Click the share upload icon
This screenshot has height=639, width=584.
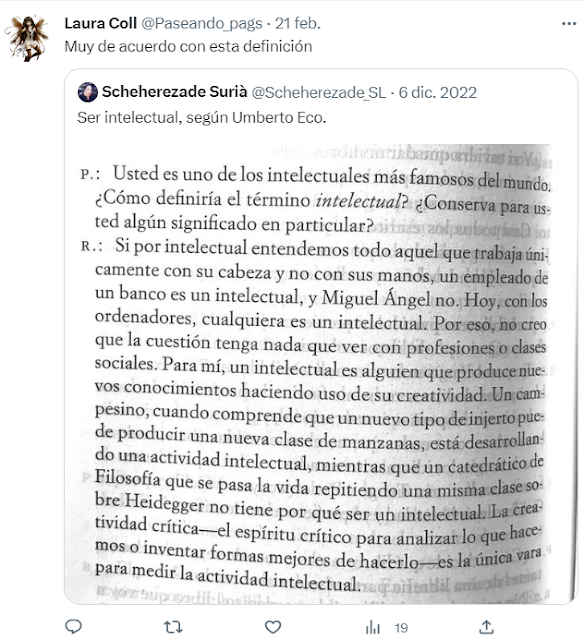coord(486,627)
